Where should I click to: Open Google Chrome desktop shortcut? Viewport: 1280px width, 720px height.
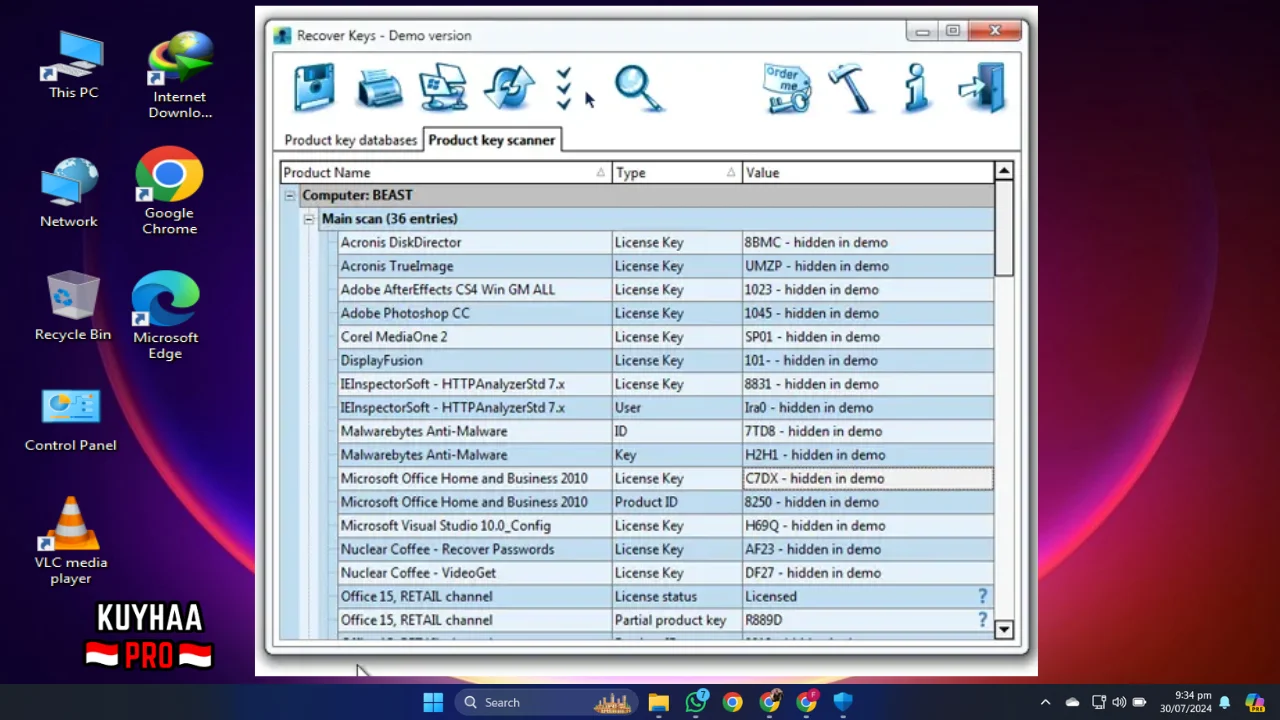169,191
